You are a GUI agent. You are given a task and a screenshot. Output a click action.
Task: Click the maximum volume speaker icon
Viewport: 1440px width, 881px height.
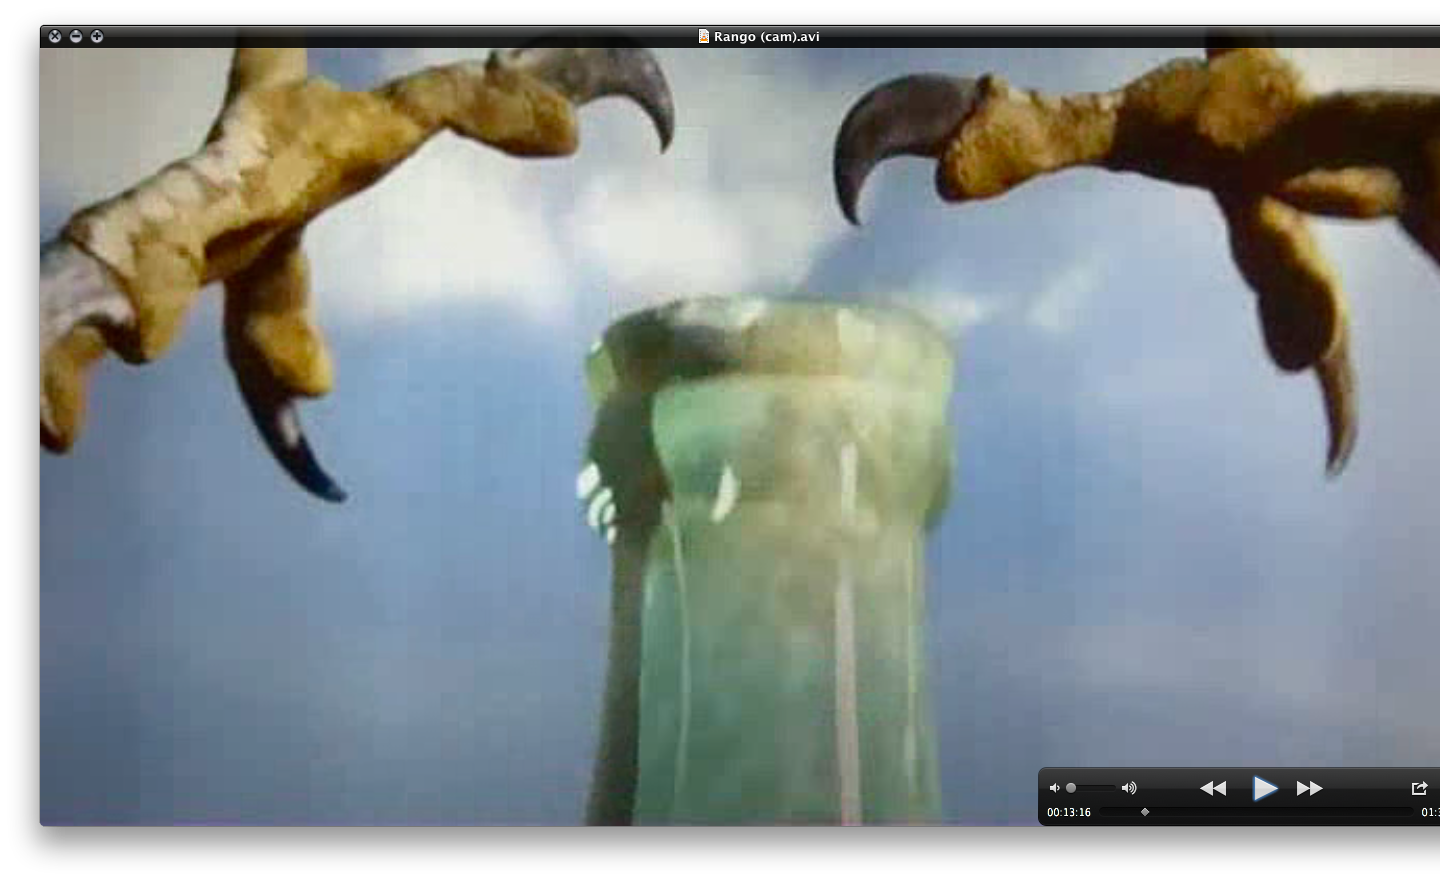coord(1129,788)
